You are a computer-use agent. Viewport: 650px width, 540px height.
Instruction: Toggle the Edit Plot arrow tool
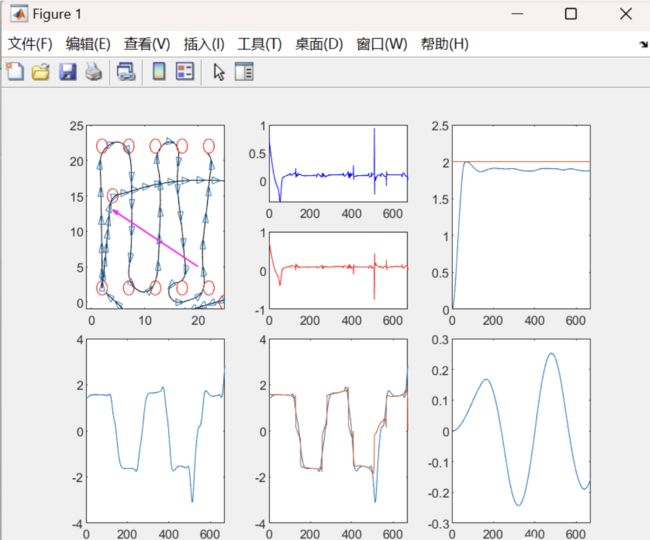pos(219,72)
